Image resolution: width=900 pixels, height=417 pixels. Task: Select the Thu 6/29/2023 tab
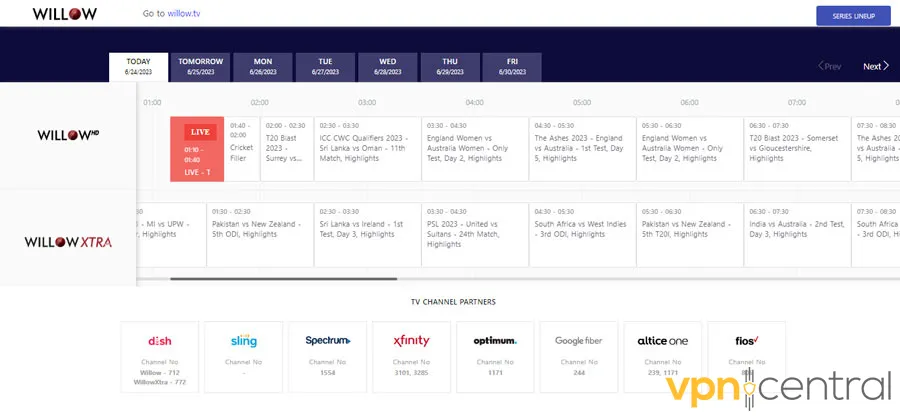450,67
